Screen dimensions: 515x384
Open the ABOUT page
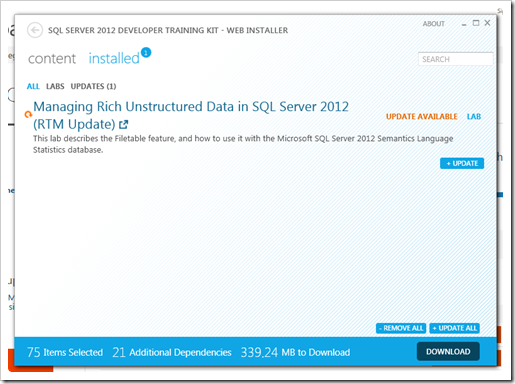click(434, 24)
